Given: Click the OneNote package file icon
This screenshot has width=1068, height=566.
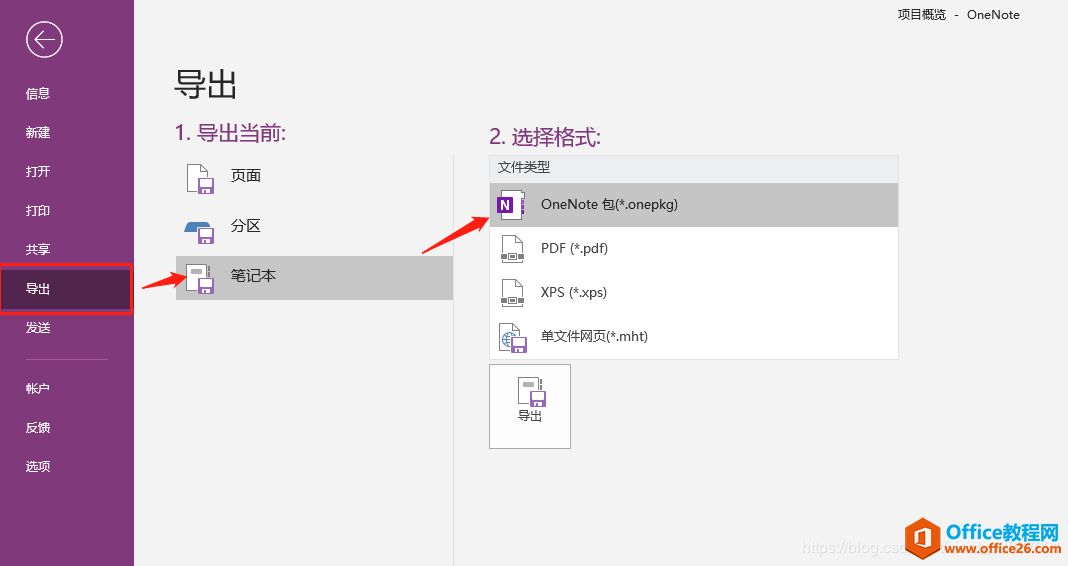Looking at the screenshot, I should tap(512, 205).
